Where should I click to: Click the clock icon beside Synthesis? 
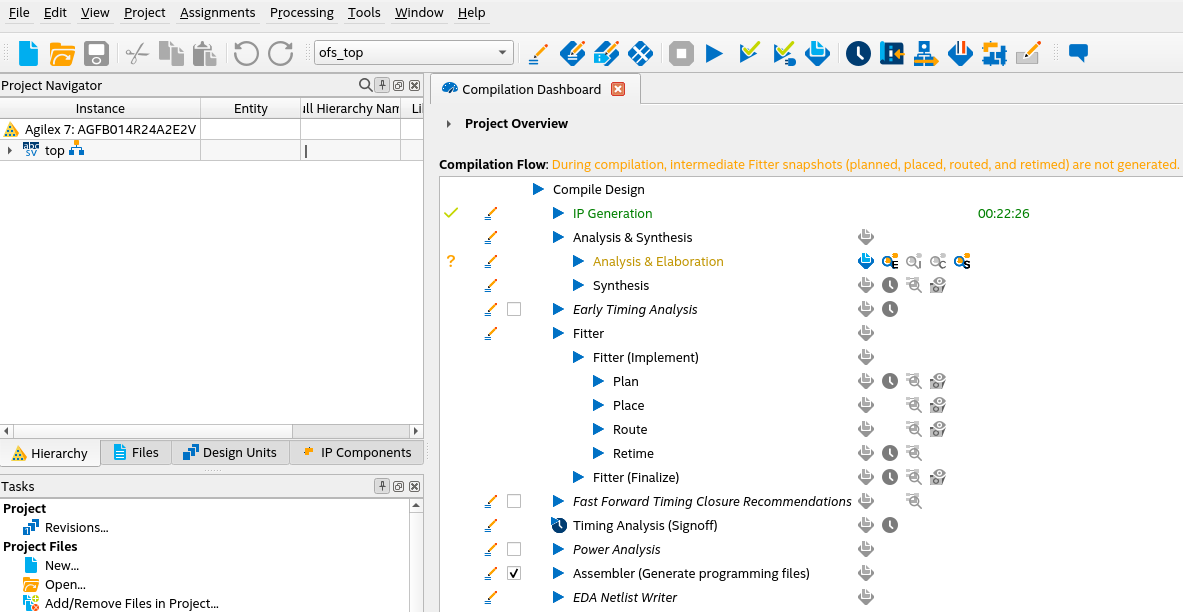pos(889,286)
